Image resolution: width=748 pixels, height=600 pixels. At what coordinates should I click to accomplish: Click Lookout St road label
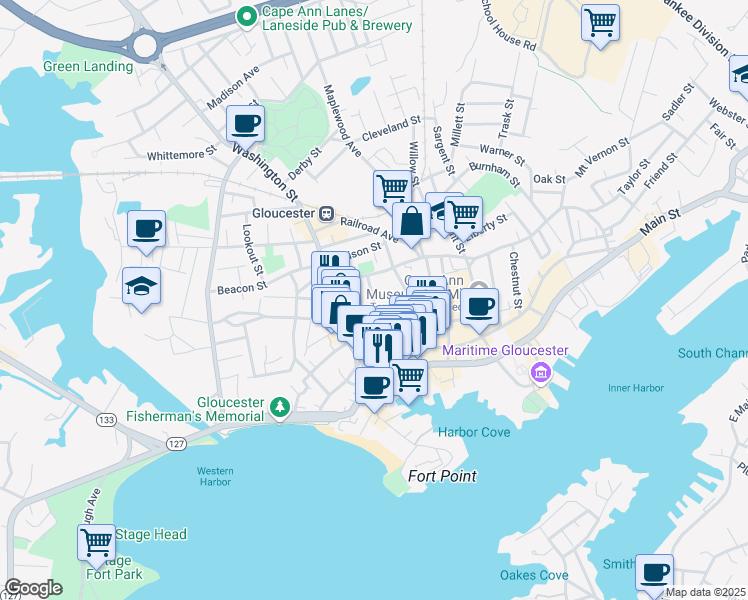(253, 250)
